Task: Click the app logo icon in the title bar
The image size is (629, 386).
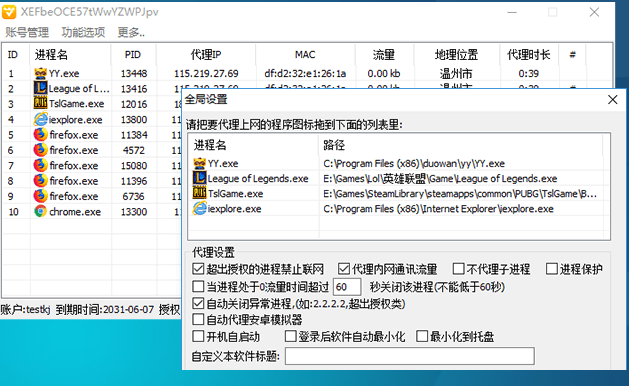Action: coord(9,12)
